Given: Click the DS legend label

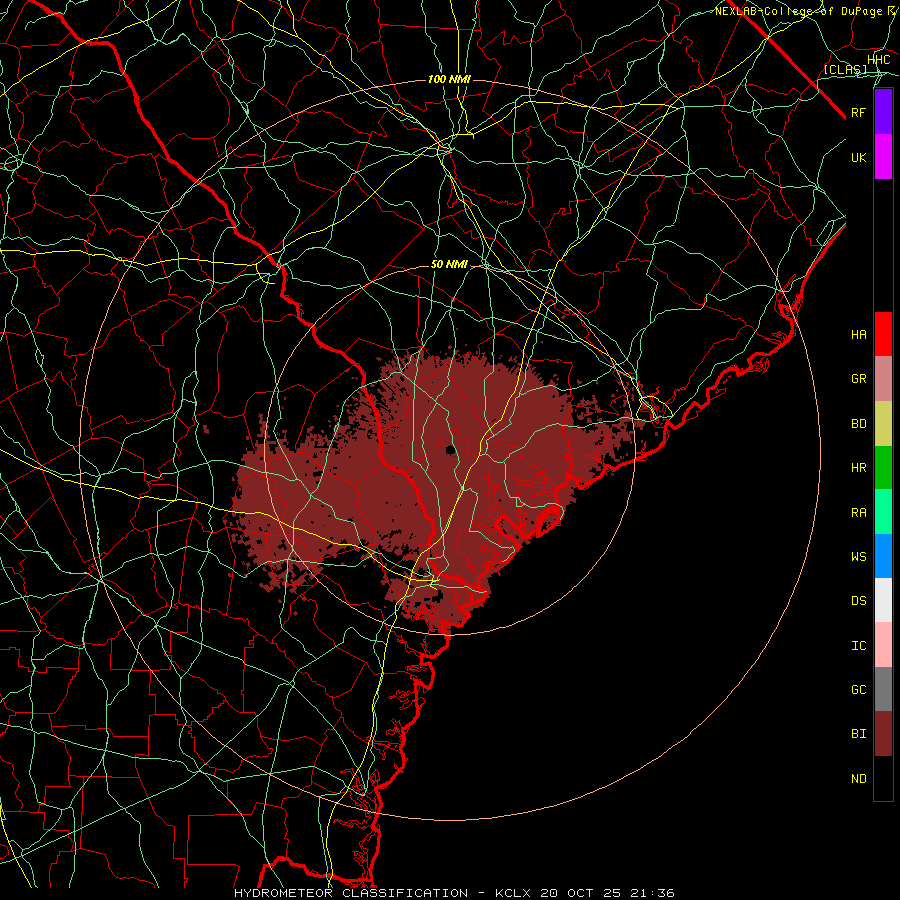Looking at the screenshot, I should [859, 601].
